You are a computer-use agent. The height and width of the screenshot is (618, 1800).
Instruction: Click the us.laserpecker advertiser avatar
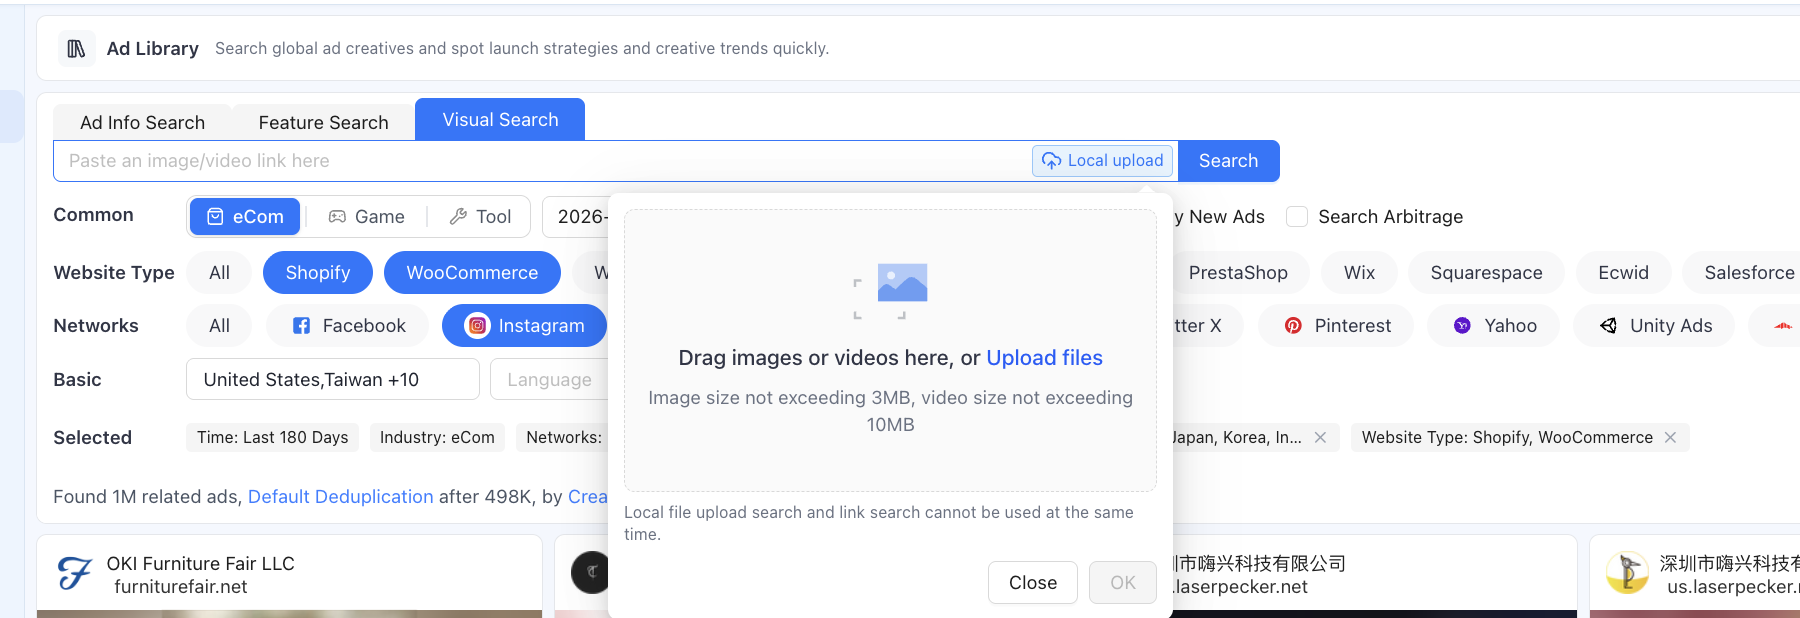(1627, 573)
